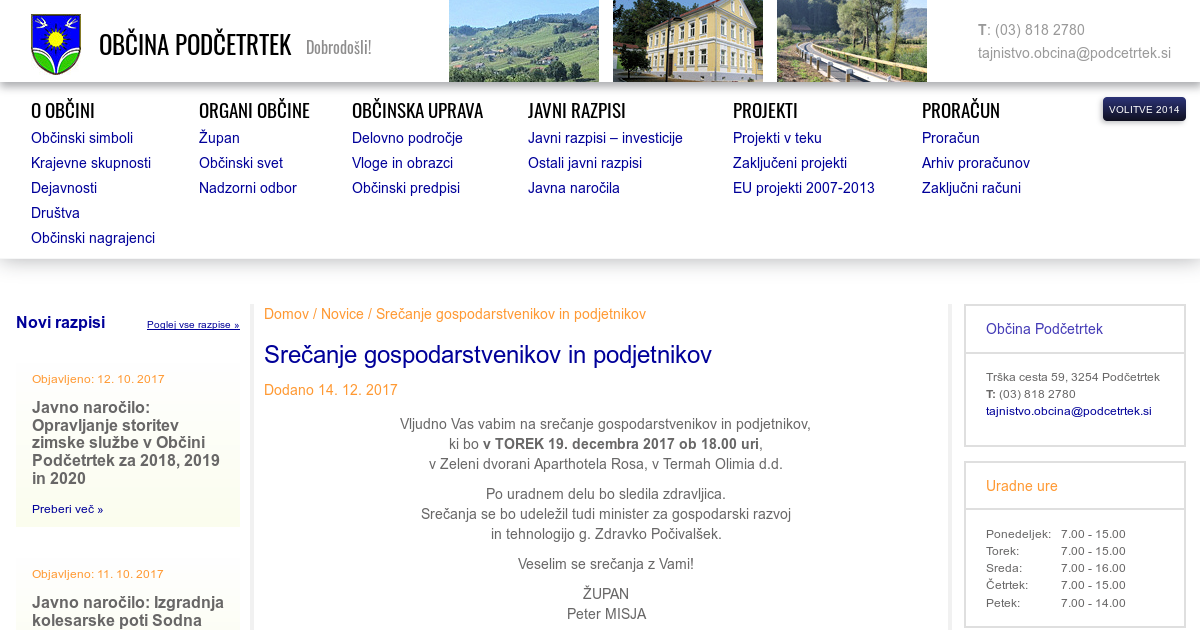Click Novice in the breadcrumb
The width and height of the screenshot is (1200, 630).
click(342, 314)
